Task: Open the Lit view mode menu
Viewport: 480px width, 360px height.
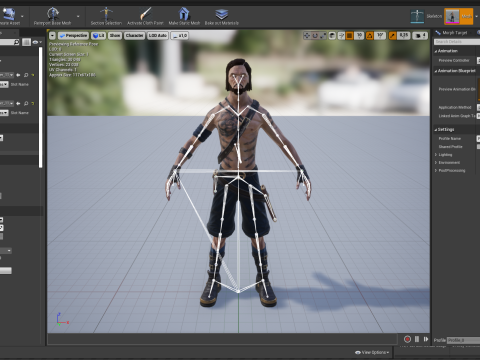Action: 98,35
